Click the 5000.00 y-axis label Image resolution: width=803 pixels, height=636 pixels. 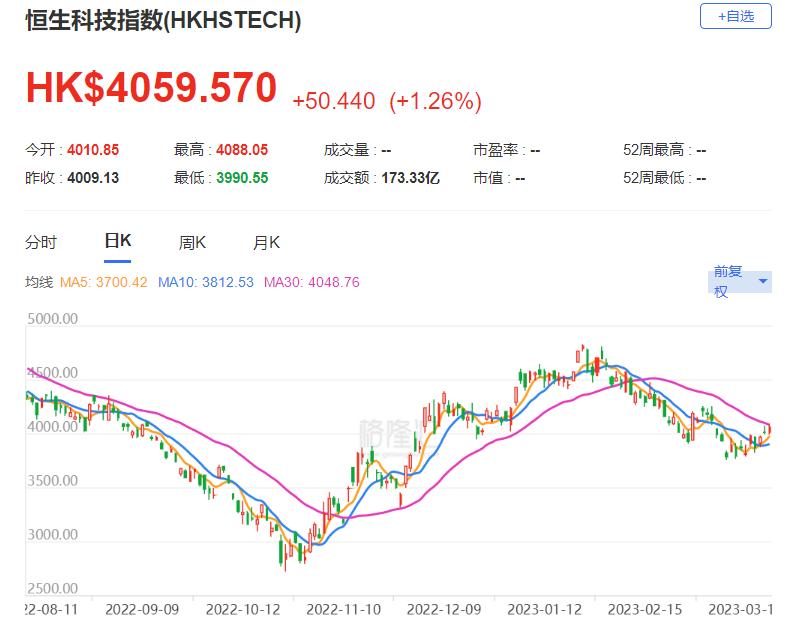point(52,319)
